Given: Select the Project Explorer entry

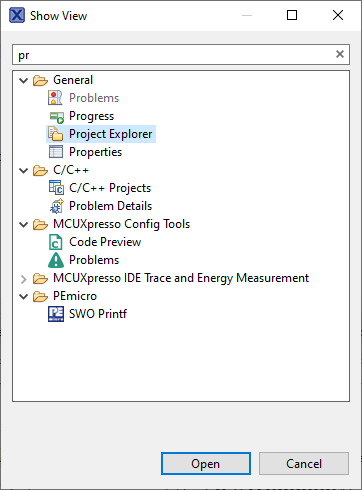Looking at the screenshot, I should (x=111, y=134).
